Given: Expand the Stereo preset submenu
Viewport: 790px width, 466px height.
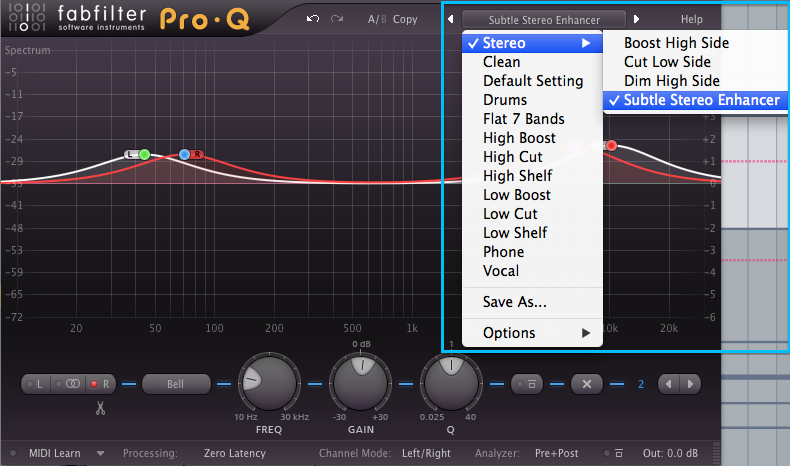Looking at the screenshot, I should 532,43.
